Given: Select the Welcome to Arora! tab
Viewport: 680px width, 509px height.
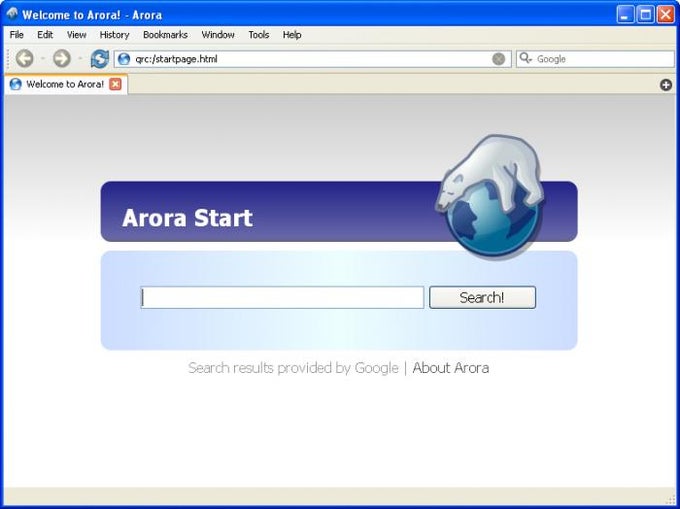Looking at the screenshot, I should tap(66, 84).
